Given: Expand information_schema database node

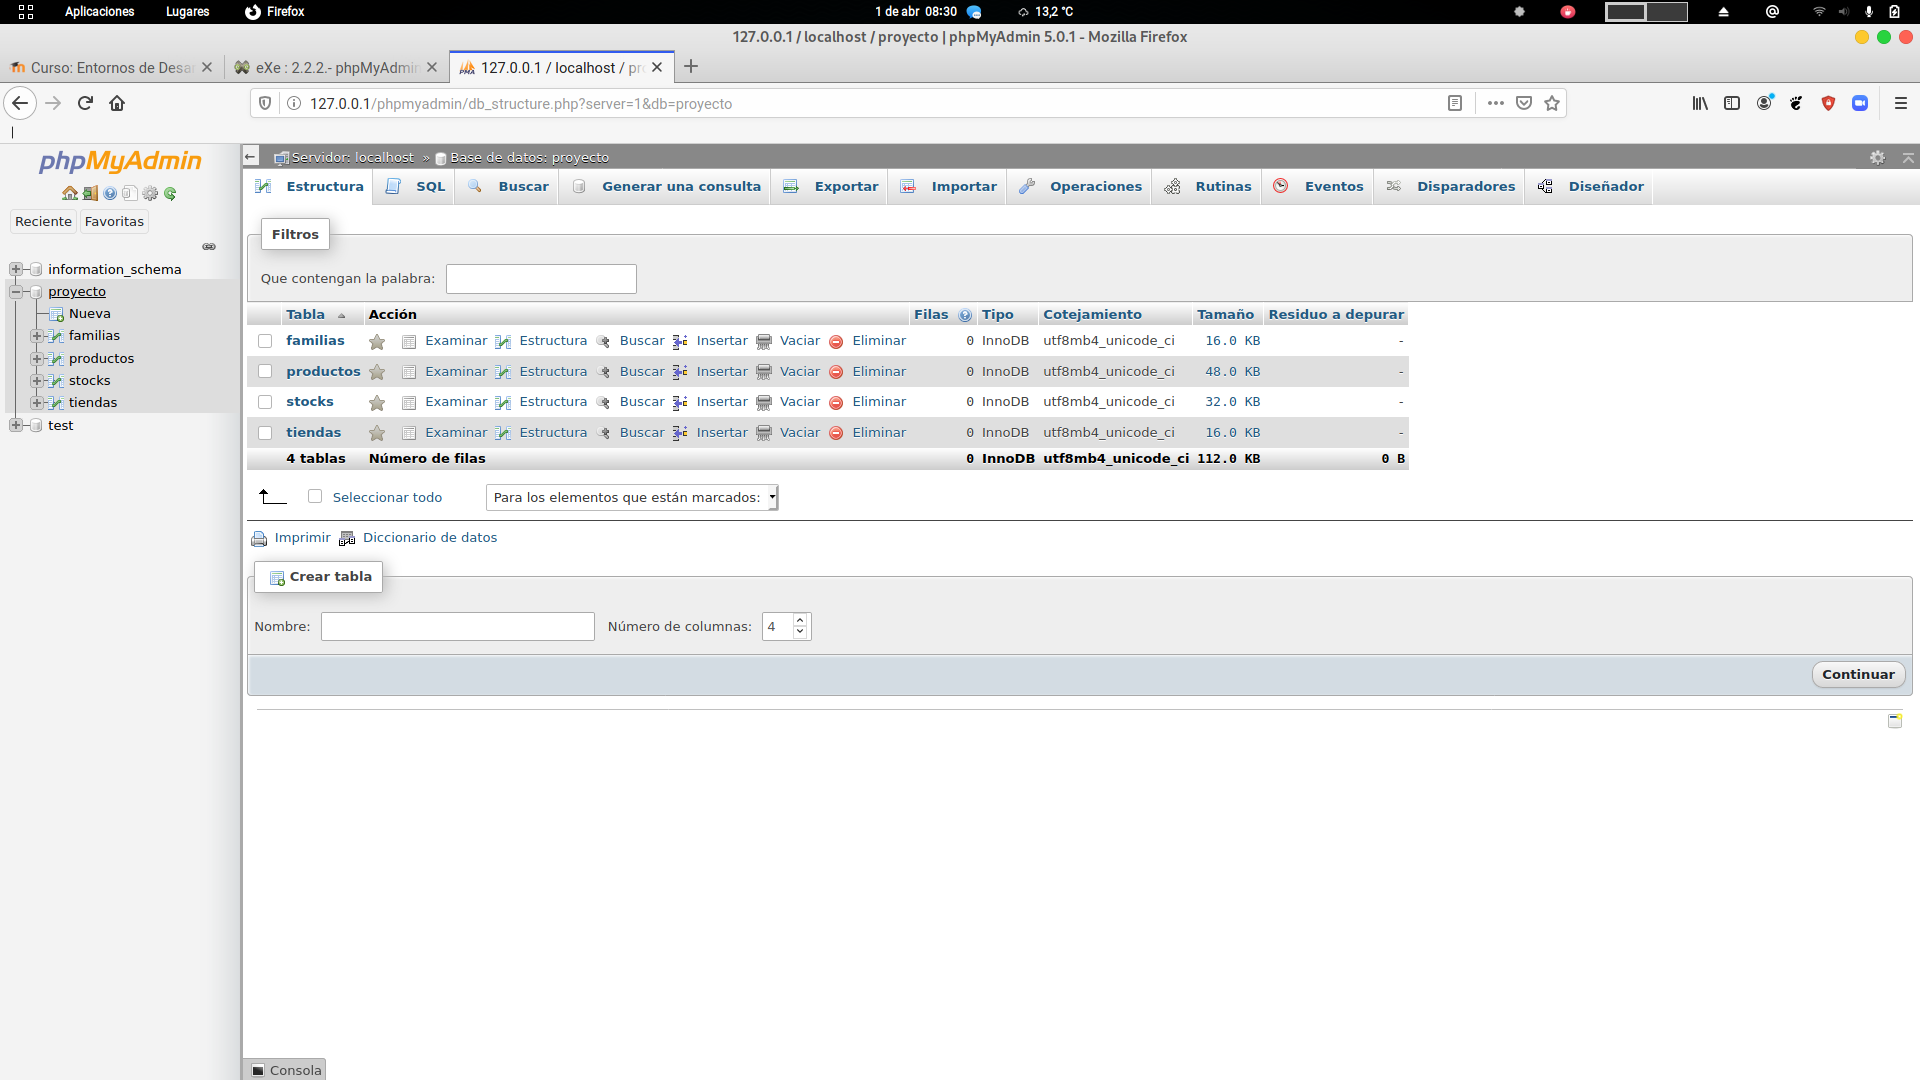Looking at the screenshot, I should point(16,269).
